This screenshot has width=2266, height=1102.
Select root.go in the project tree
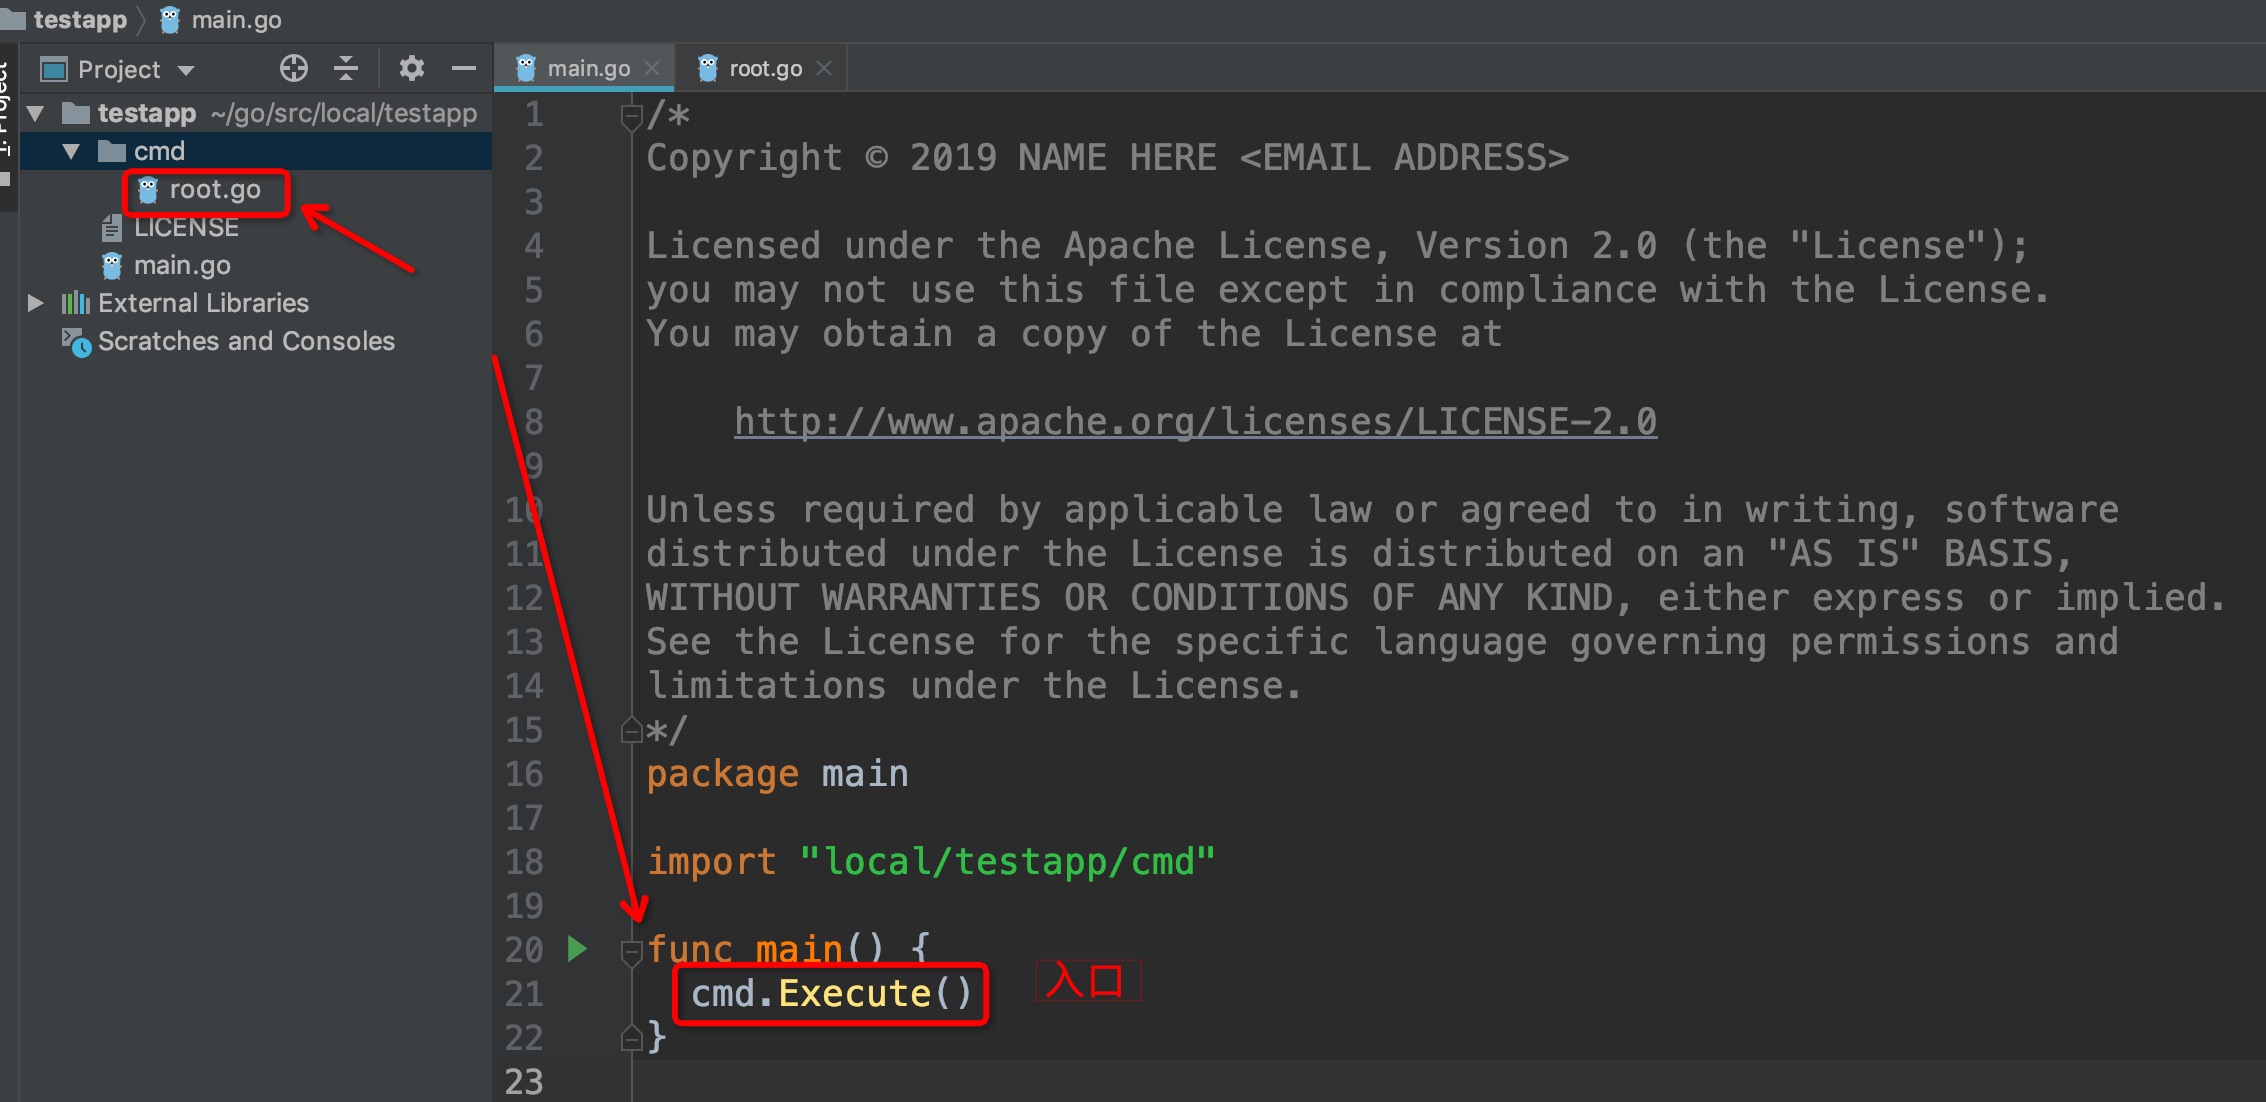(x=214, y=190)
